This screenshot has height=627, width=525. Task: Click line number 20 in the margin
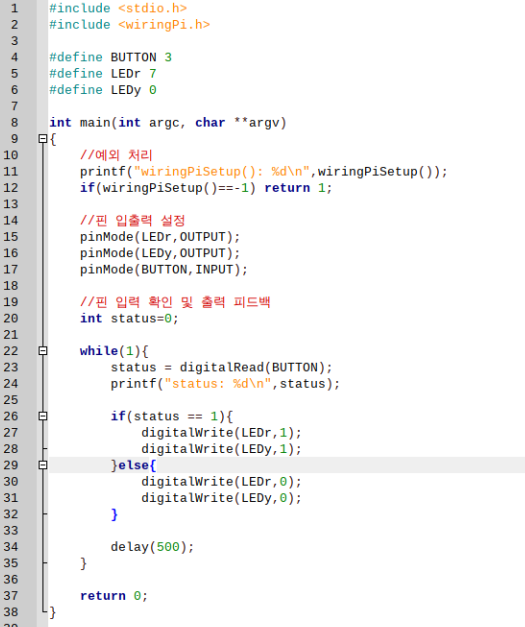click(11, 318)
